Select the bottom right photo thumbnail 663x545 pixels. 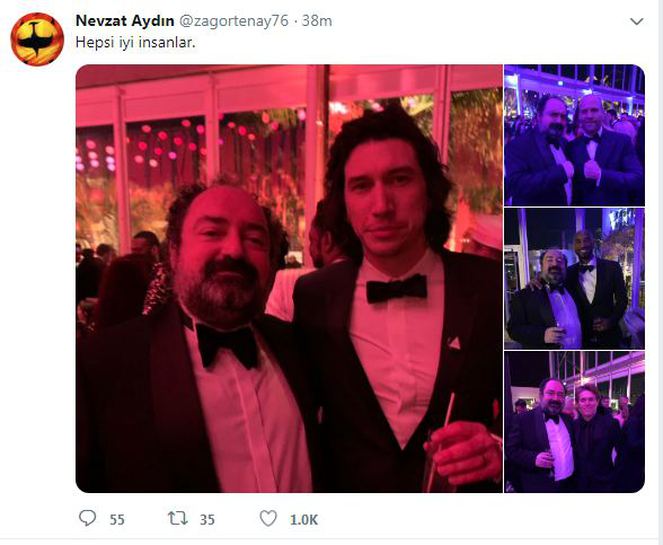pos(574,422)
